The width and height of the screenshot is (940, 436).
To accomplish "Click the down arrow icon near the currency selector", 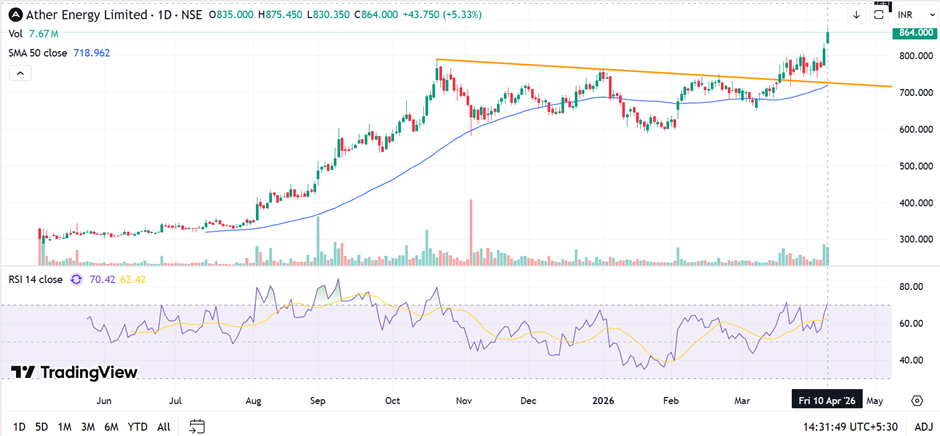I will pyautogui.click(x=857, y=15).
